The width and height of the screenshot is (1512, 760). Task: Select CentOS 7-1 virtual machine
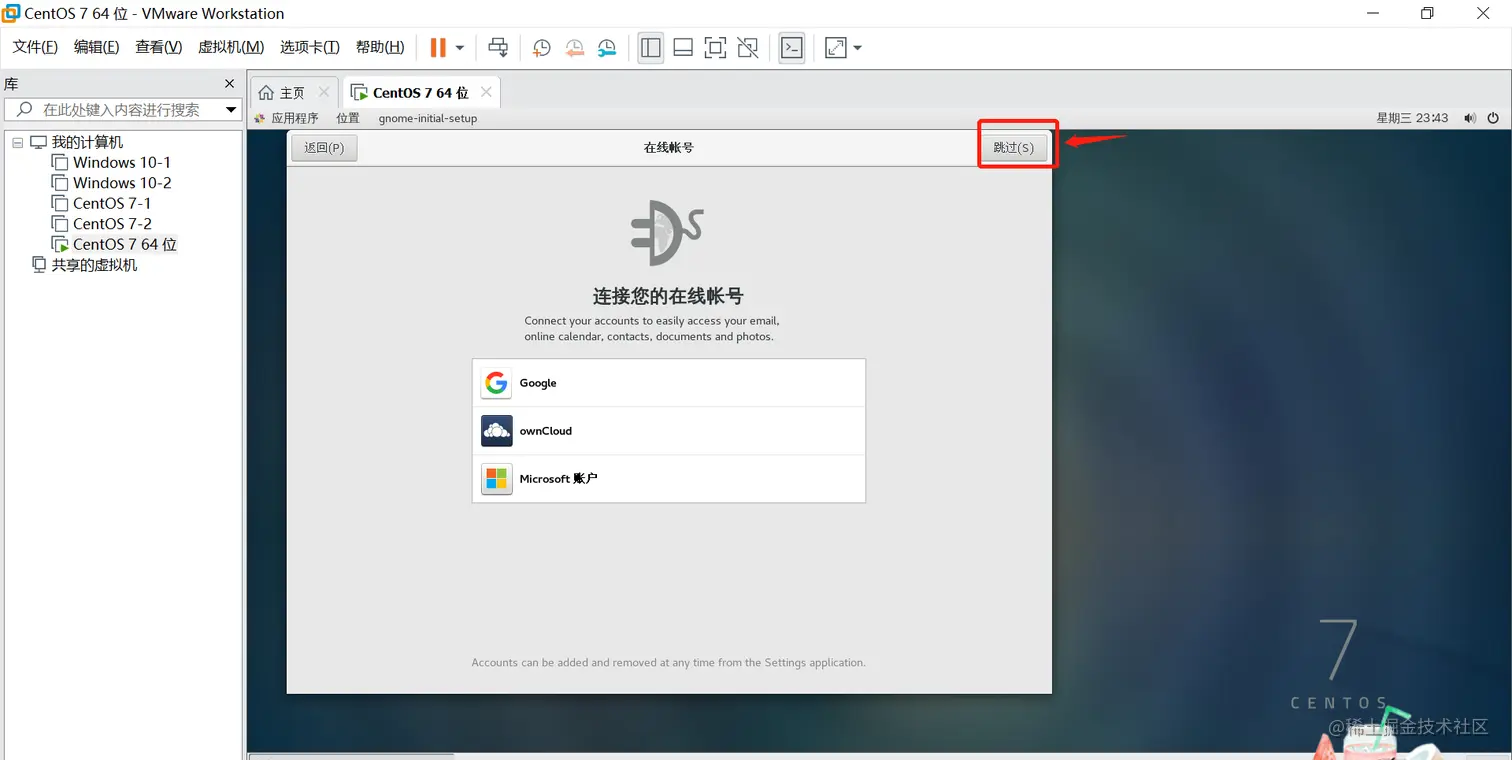point(112,203)
